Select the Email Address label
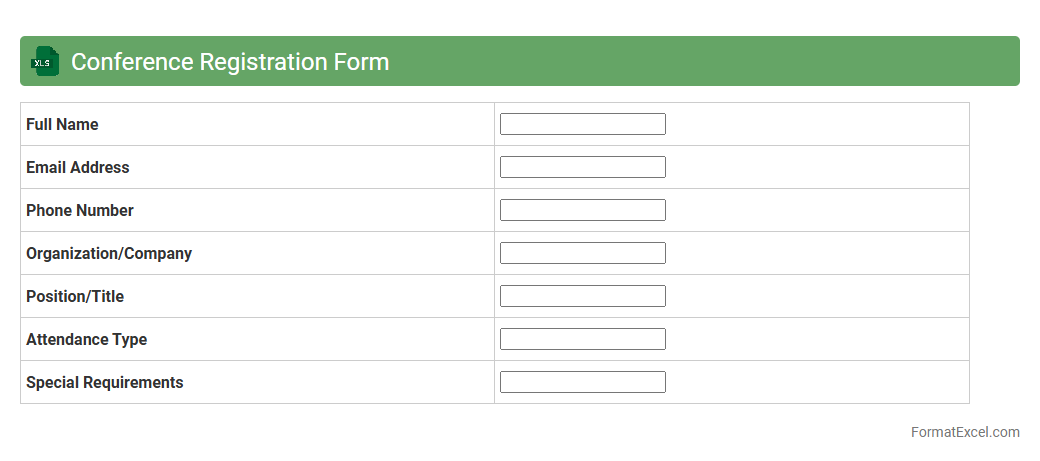Screen dimensions: 1040x461 point(78,167)
